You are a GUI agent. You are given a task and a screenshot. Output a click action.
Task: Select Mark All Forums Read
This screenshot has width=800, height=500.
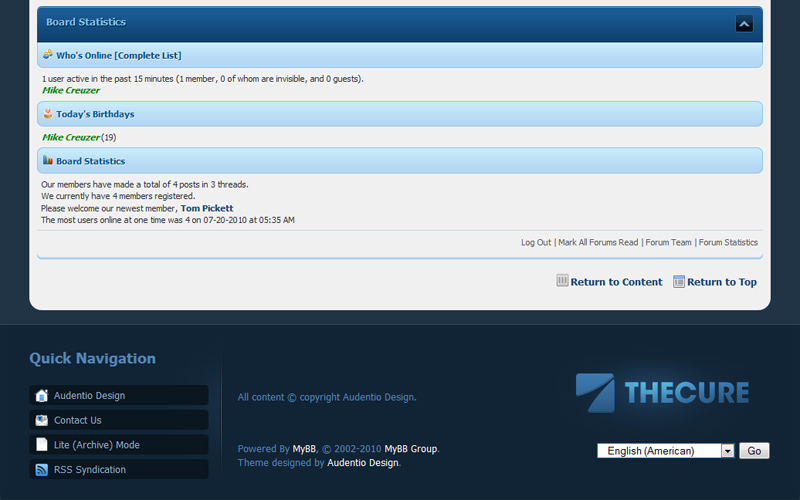(598, 242)
